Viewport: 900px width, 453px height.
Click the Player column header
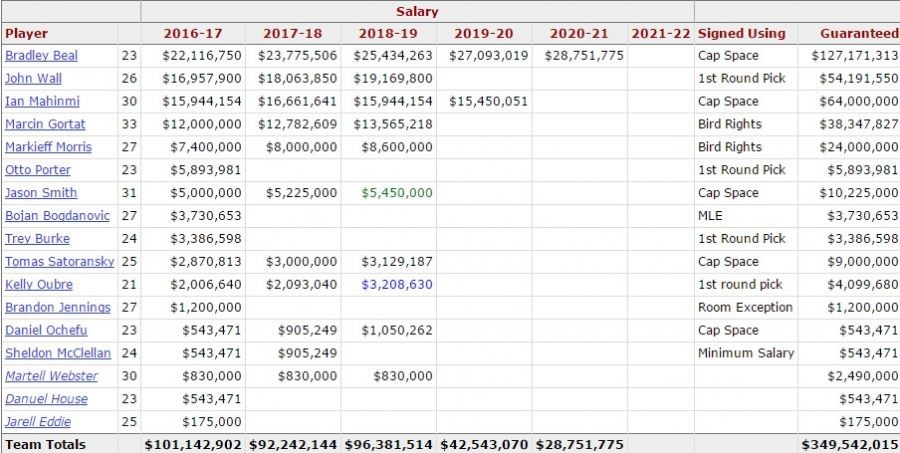coord(26,34)
